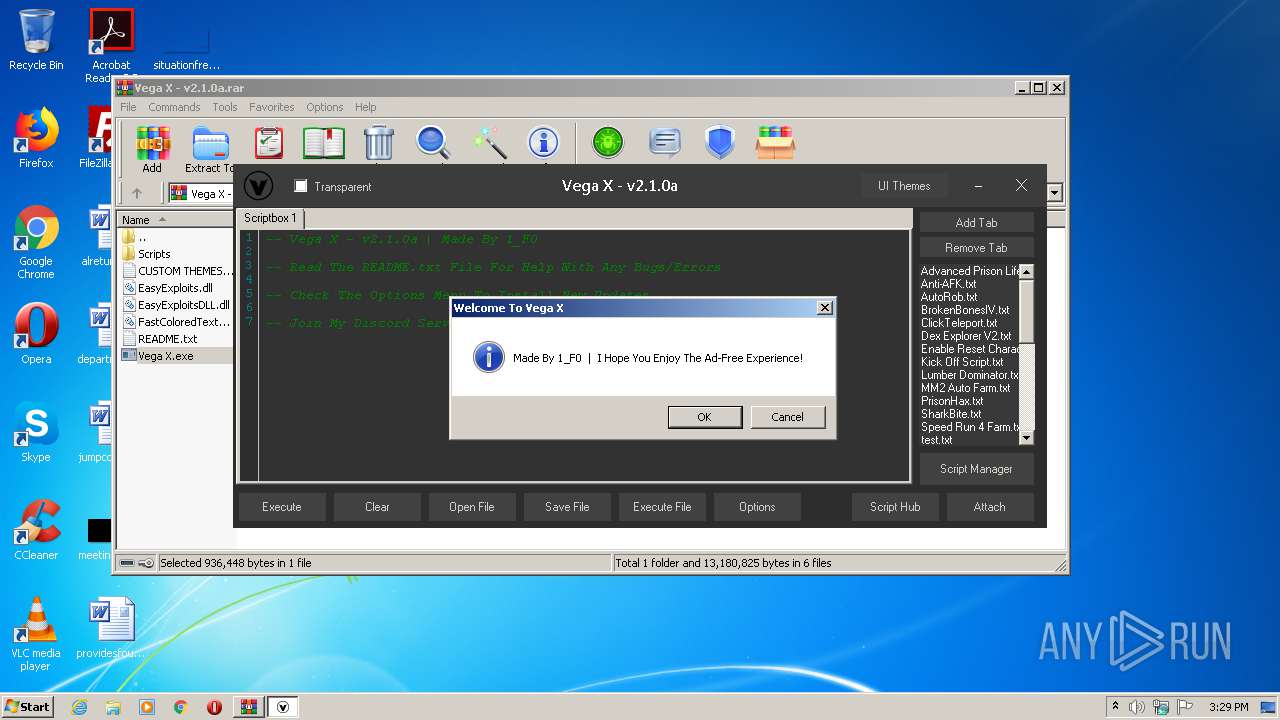
Task: Click Windows Explorer taskbar folder icon
Action: tap(113, 707)
